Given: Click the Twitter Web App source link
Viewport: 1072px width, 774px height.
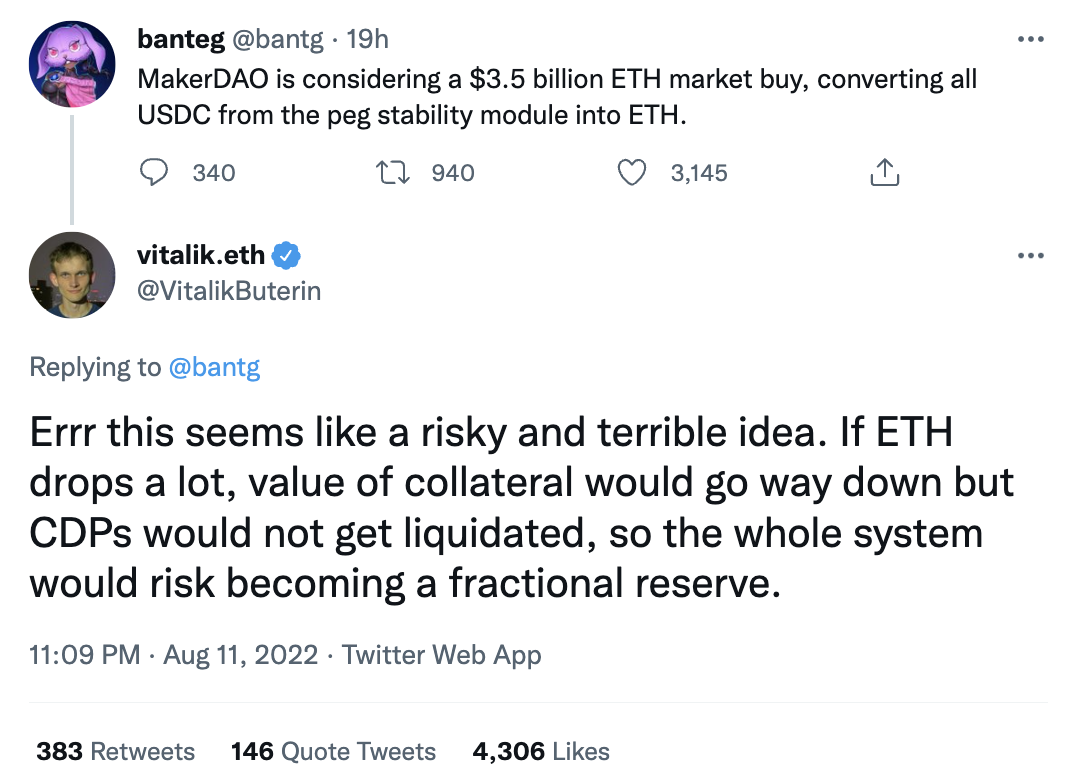Looking at the screenshot, I should click(442, 654).
